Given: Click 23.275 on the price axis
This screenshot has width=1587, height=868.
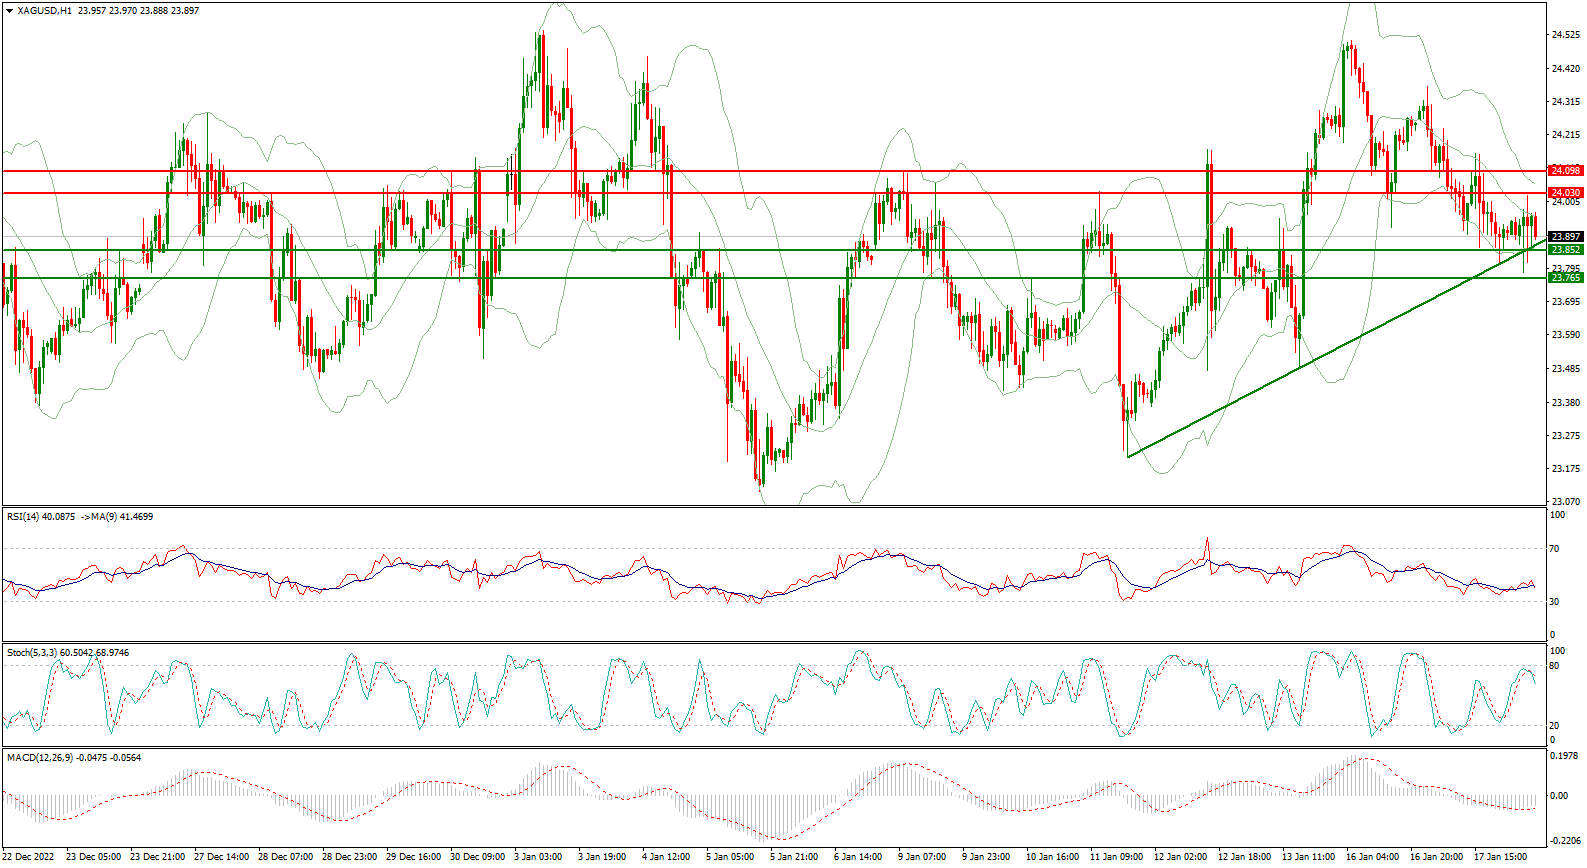Looking at the screenshot, I should (x=1565, y=436).
